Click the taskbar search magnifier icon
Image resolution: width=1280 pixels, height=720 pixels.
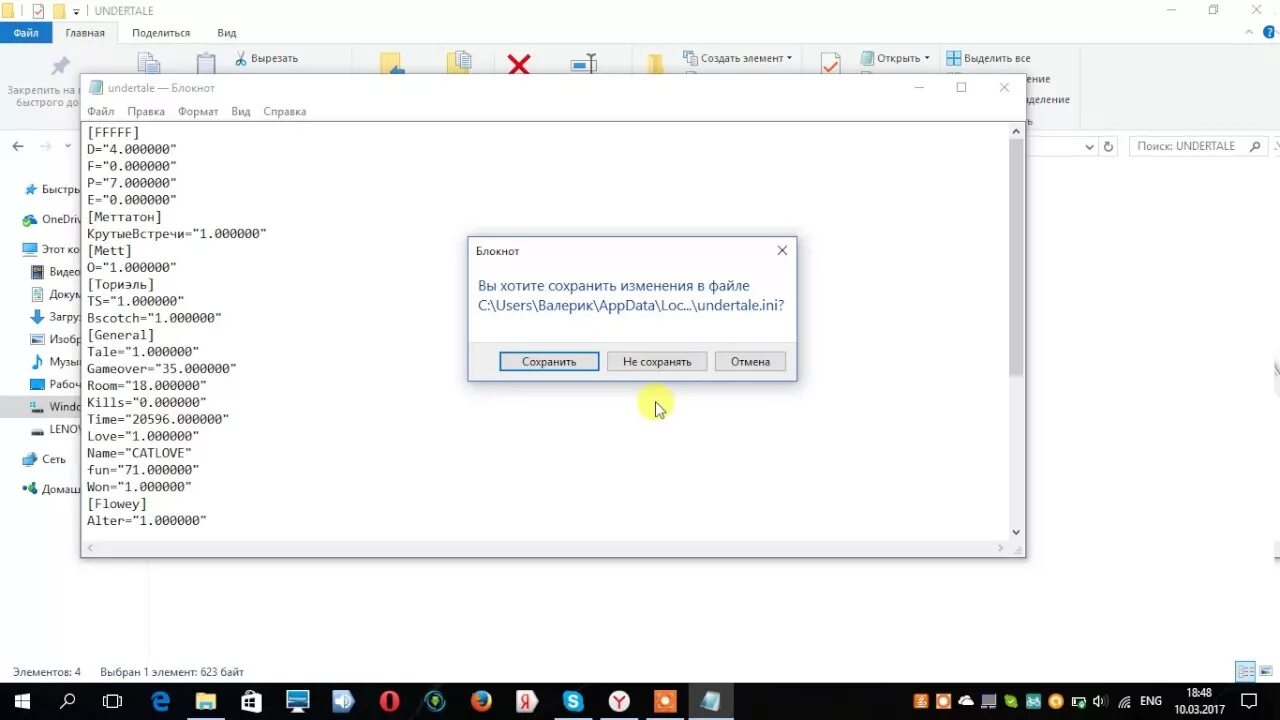click(68, 701)
